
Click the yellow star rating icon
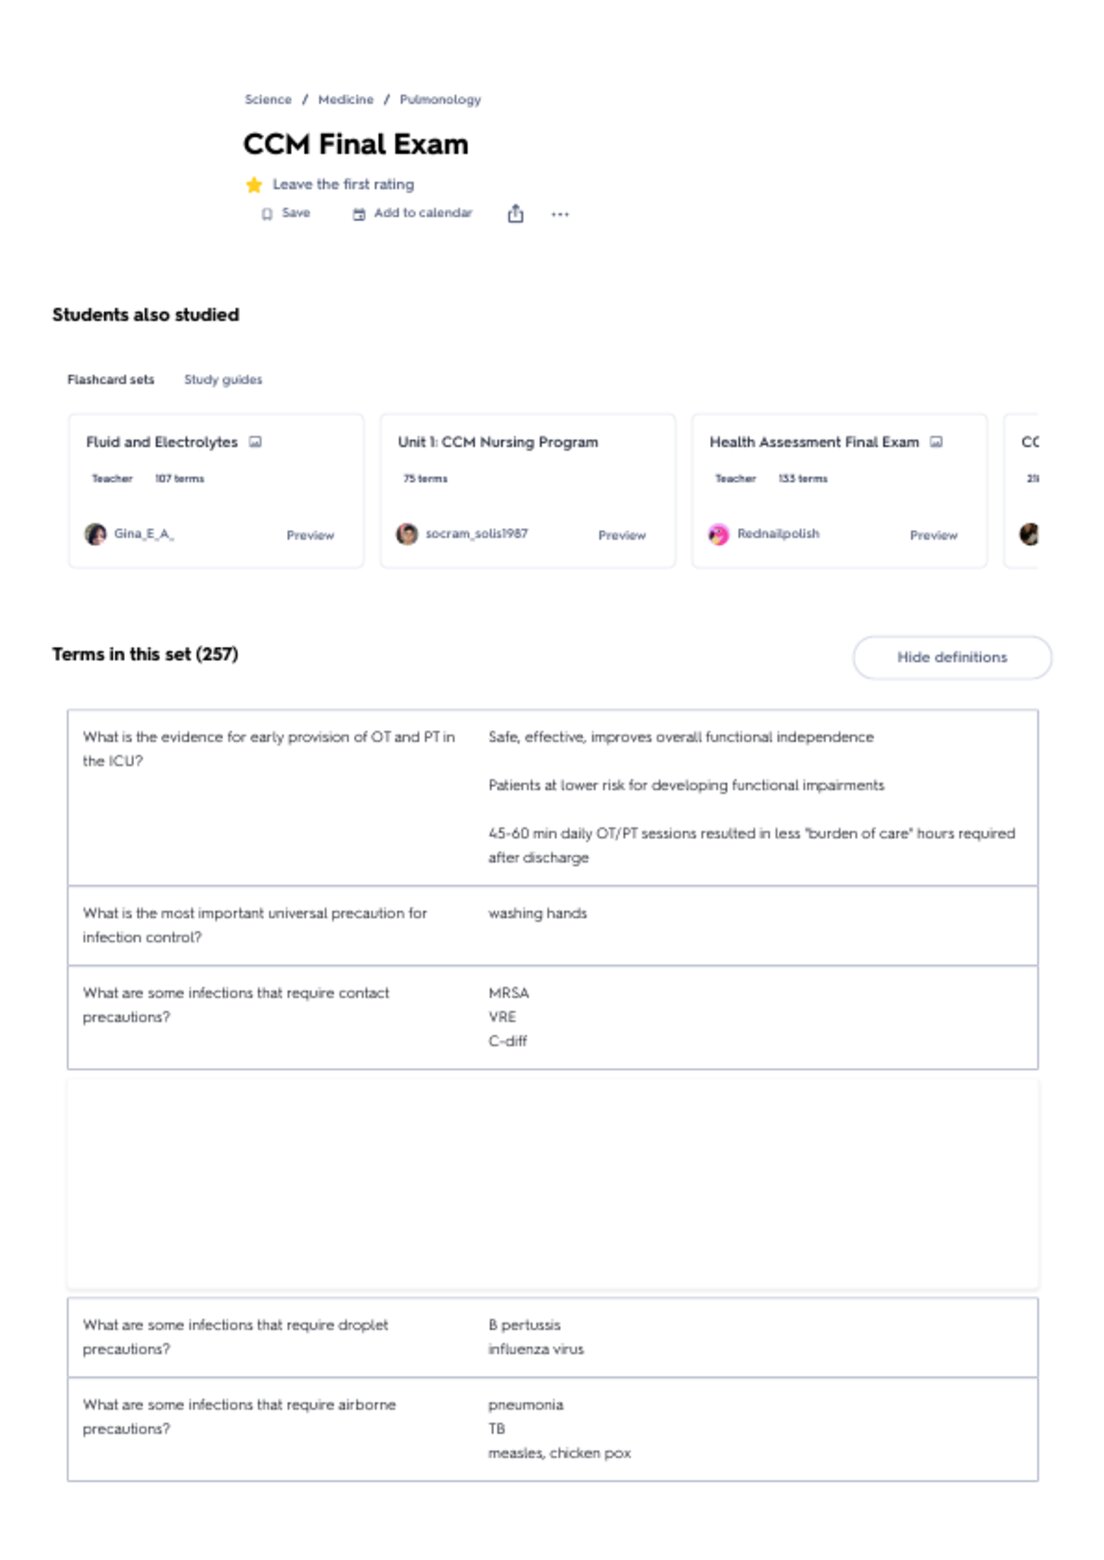[x=254, y=185]
